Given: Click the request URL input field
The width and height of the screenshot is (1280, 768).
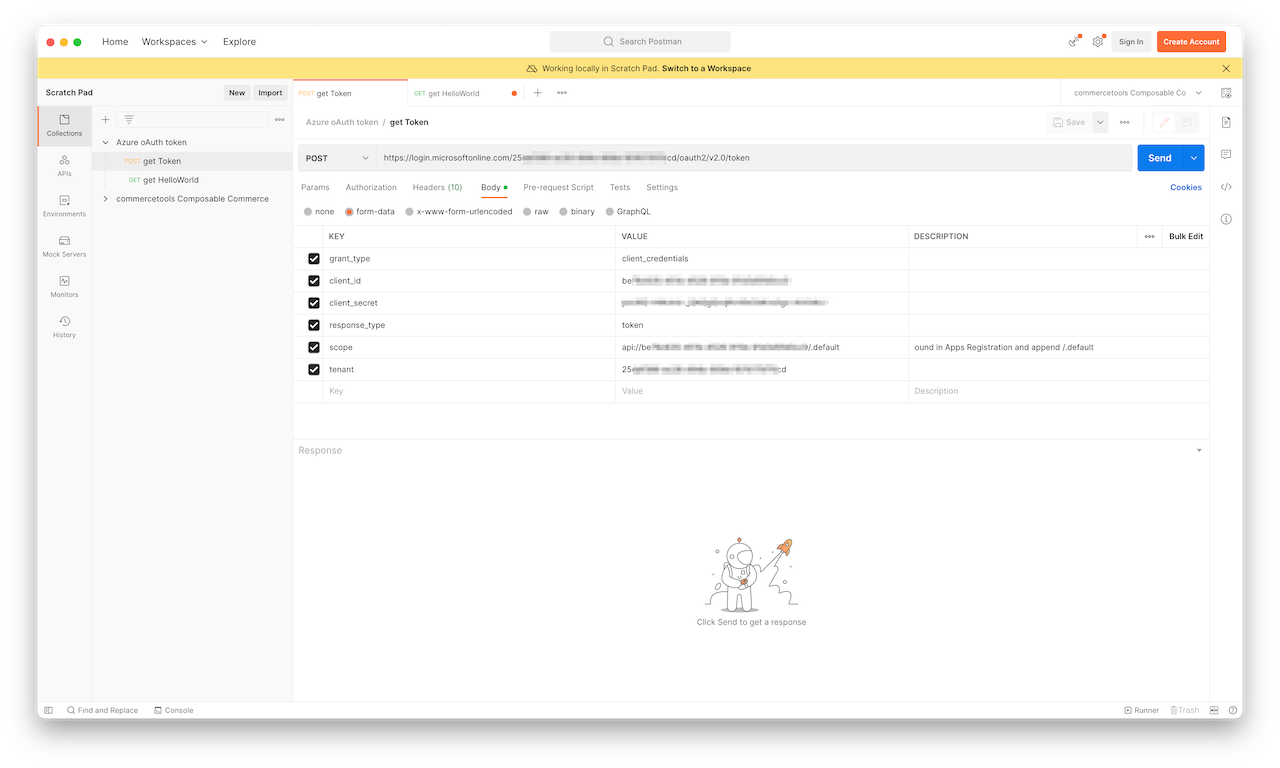Looking at the screenshot, I should [754, 158].
